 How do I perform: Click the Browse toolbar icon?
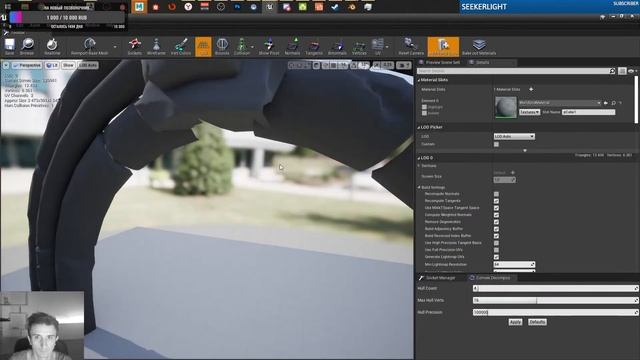point(27,47)
